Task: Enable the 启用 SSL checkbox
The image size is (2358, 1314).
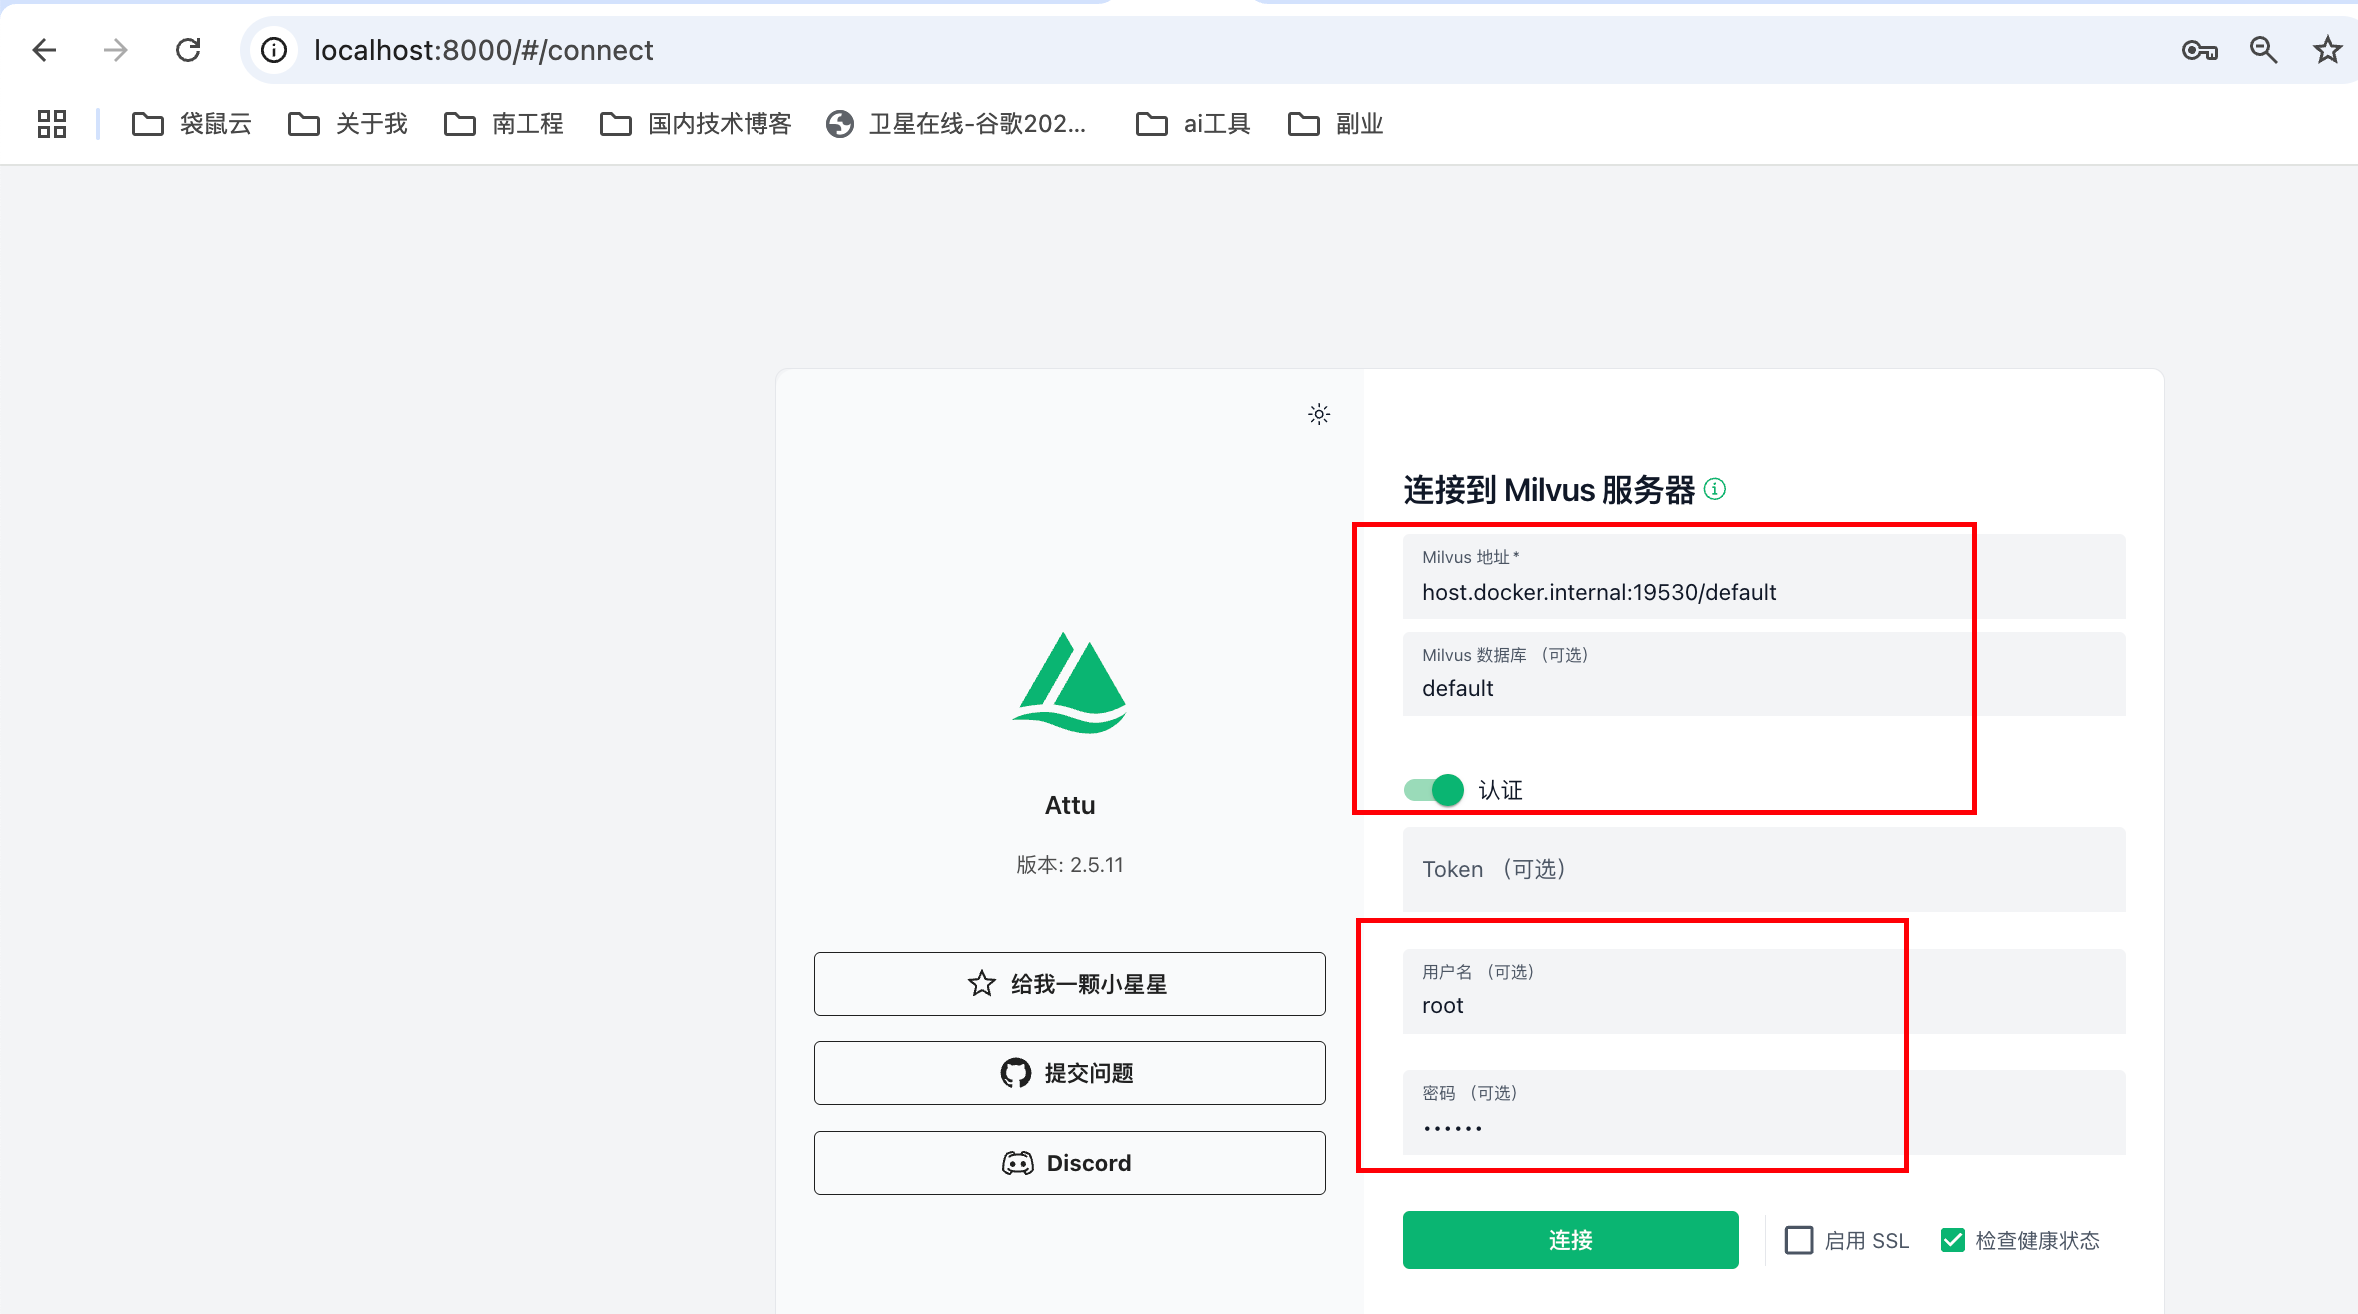Action: (x=1799, y=1240)
